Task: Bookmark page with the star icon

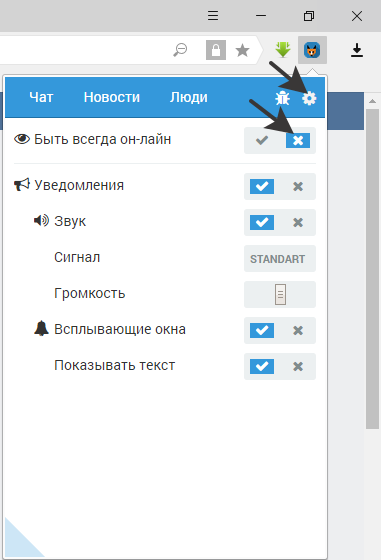Action: (x=242, y=50)
